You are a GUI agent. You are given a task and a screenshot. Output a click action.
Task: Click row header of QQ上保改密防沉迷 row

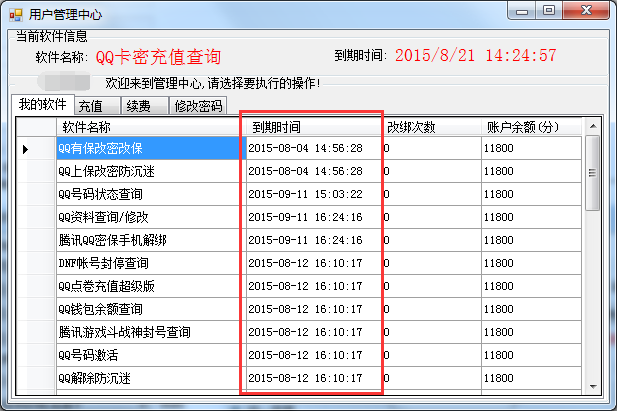[x=37, y=171]
